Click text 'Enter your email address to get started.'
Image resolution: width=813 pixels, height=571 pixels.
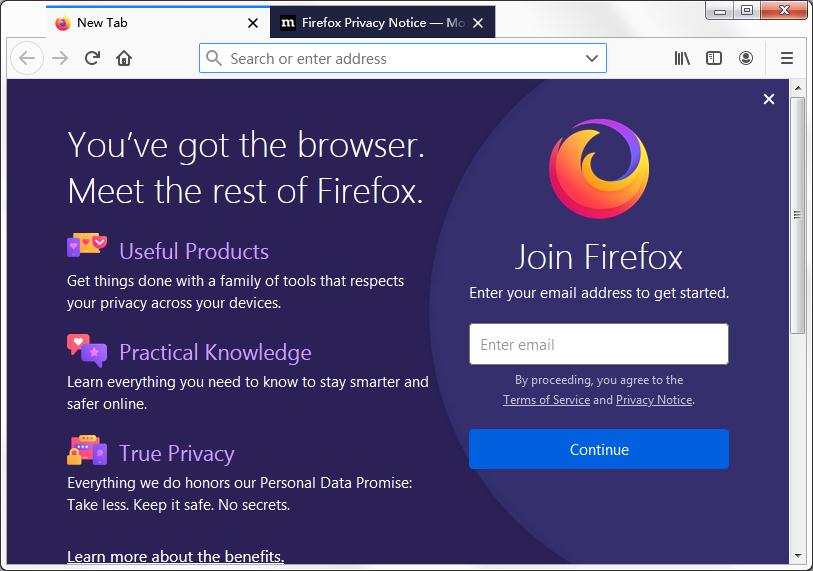click(x=599, y=293)
